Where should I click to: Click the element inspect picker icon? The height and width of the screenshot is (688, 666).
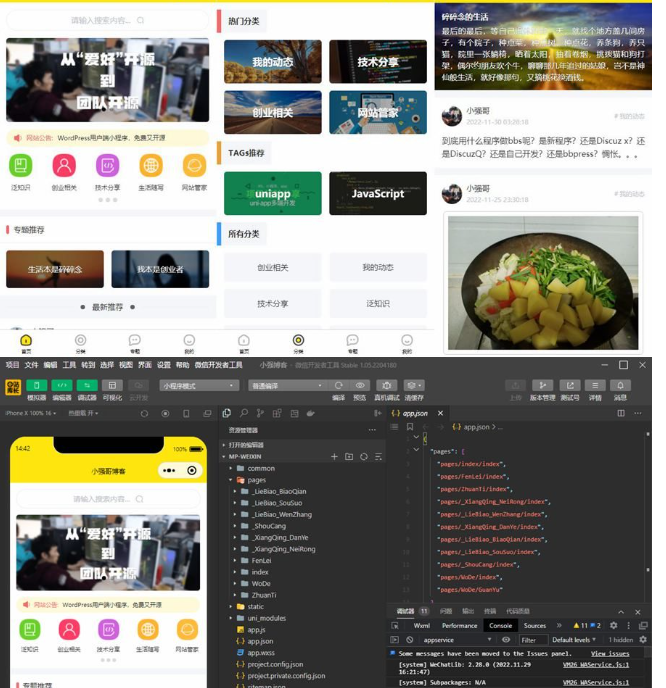[395, 626]
